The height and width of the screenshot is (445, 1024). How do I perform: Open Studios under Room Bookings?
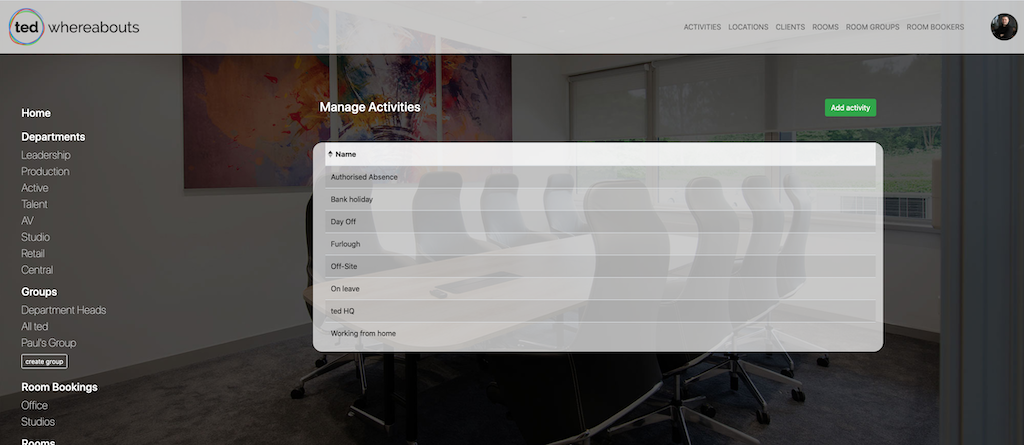click(x=37, y=422)
